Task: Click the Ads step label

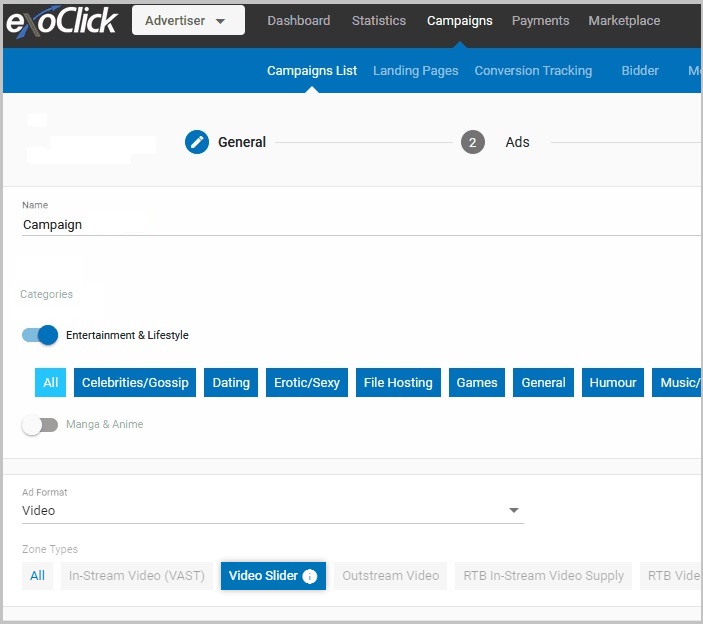Action: (x=517, y=142)
